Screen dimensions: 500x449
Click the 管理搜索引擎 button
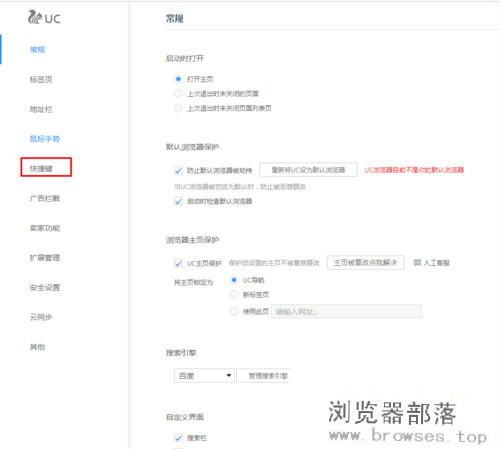(264, 376)
